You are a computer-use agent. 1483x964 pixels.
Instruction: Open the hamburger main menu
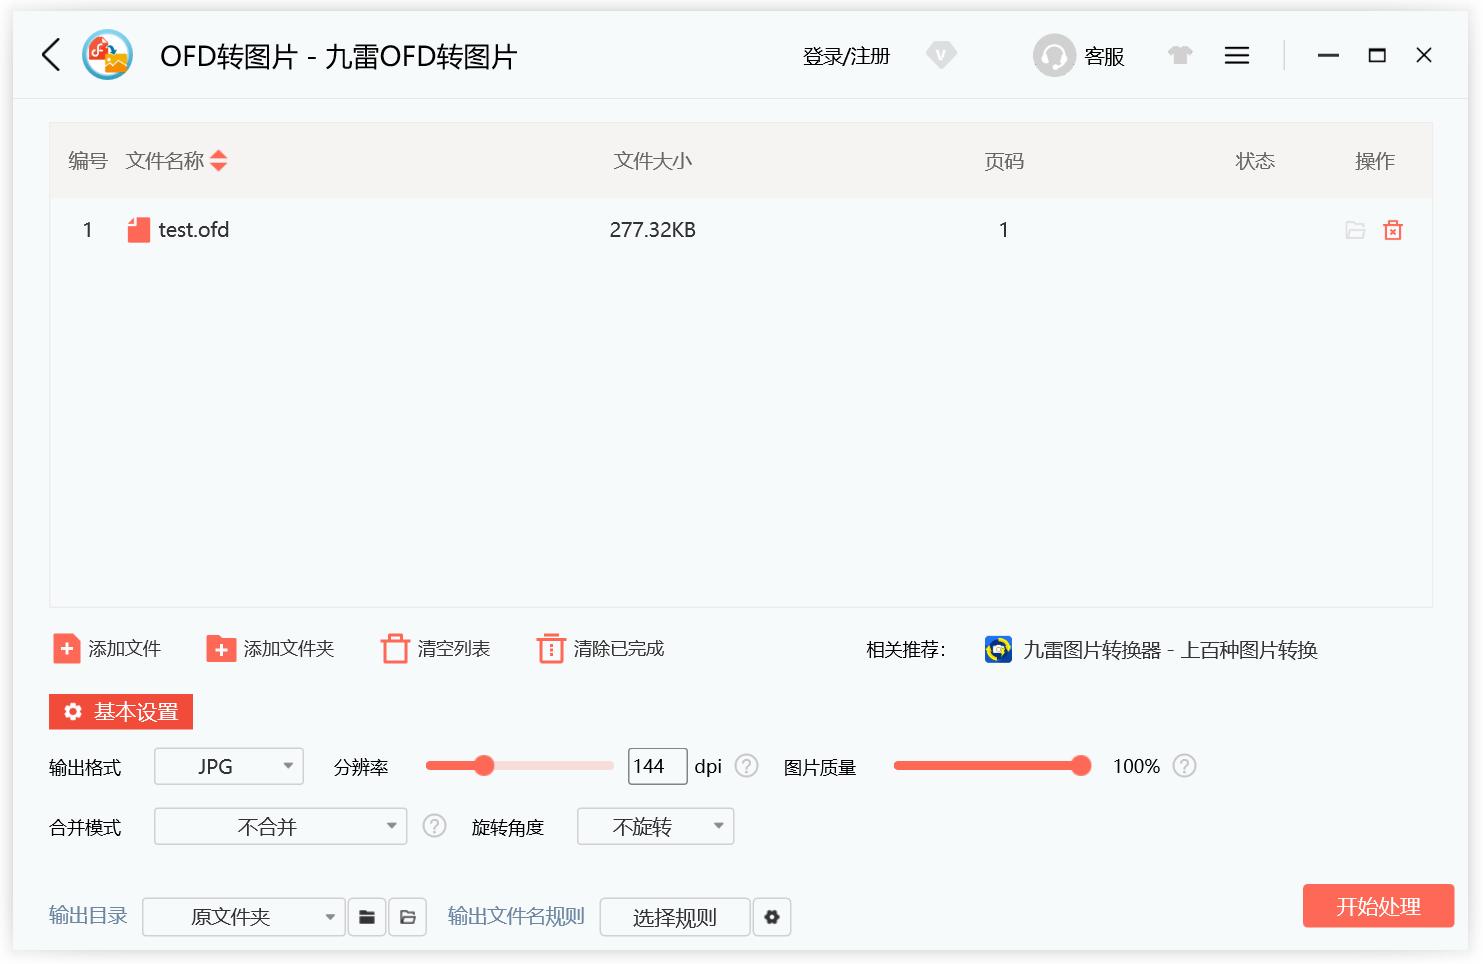tap(1237, 55)
